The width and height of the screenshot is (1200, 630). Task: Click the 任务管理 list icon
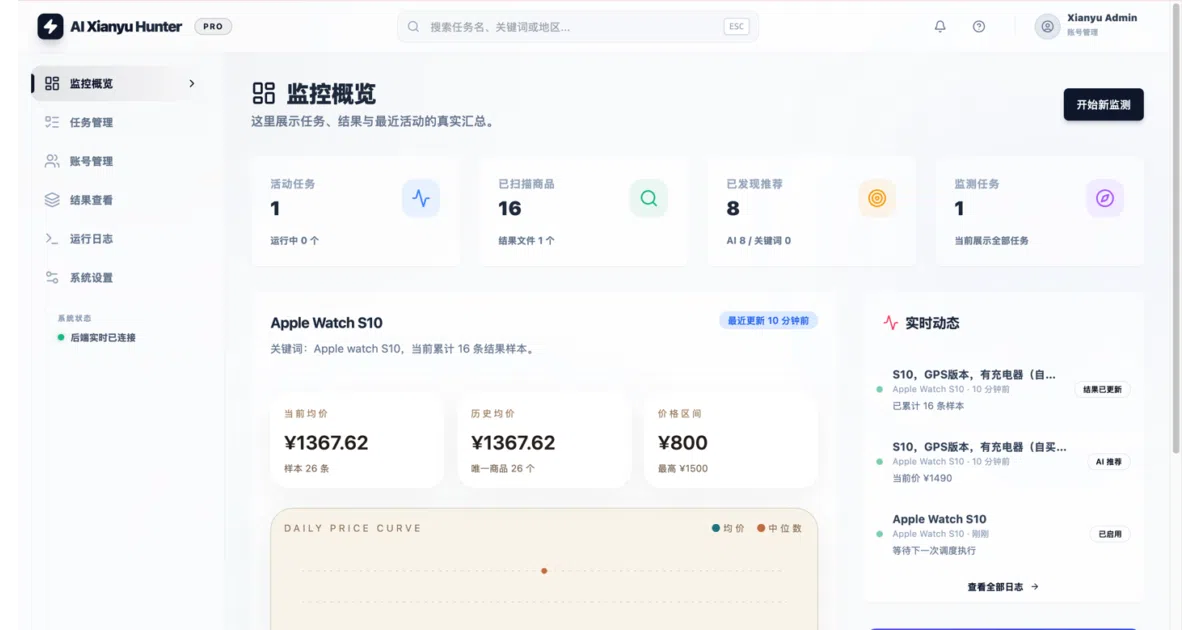point(52,122)
